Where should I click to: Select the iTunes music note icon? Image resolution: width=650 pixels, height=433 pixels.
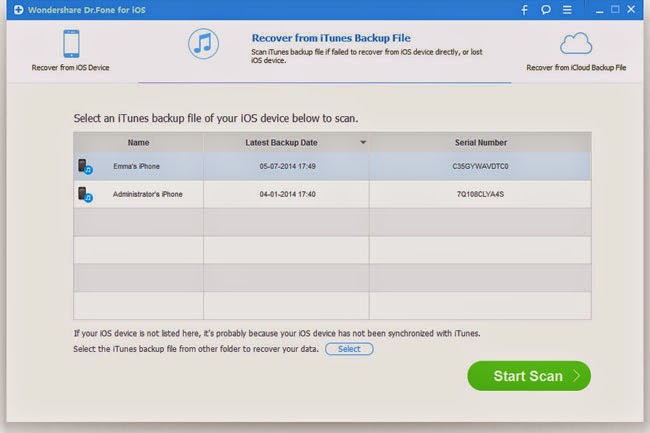click(203, 44)
